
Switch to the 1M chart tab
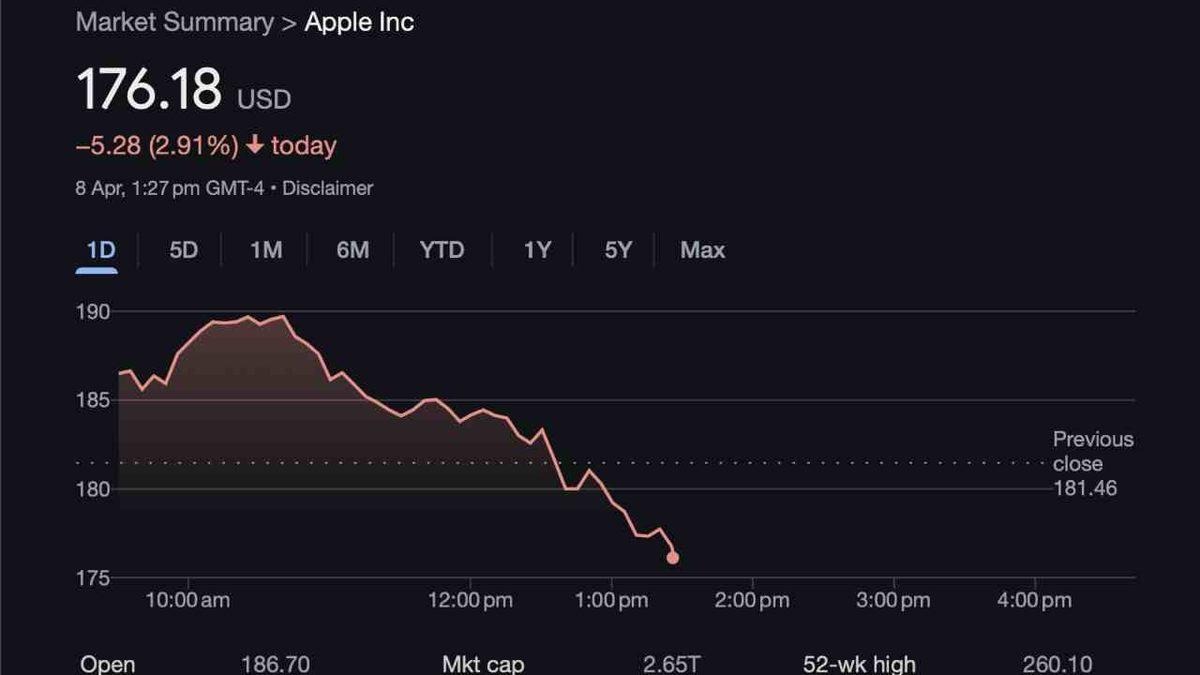tap(266, 250)
